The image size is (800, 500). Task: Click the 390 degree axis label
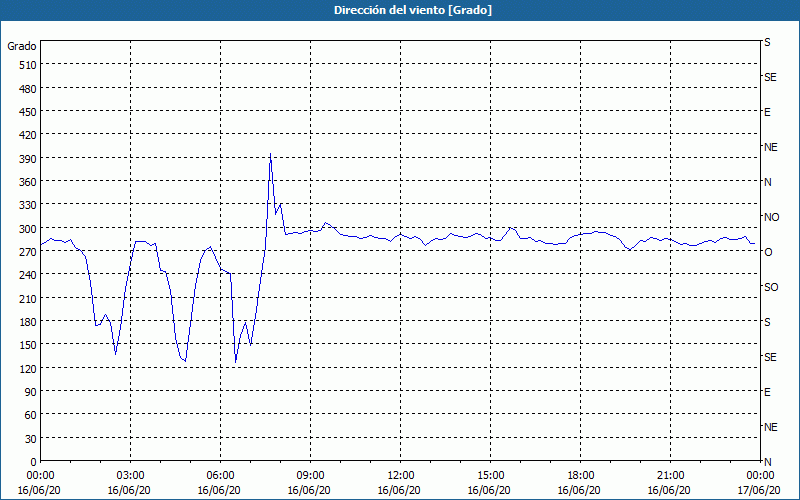(x=29, y=159)
